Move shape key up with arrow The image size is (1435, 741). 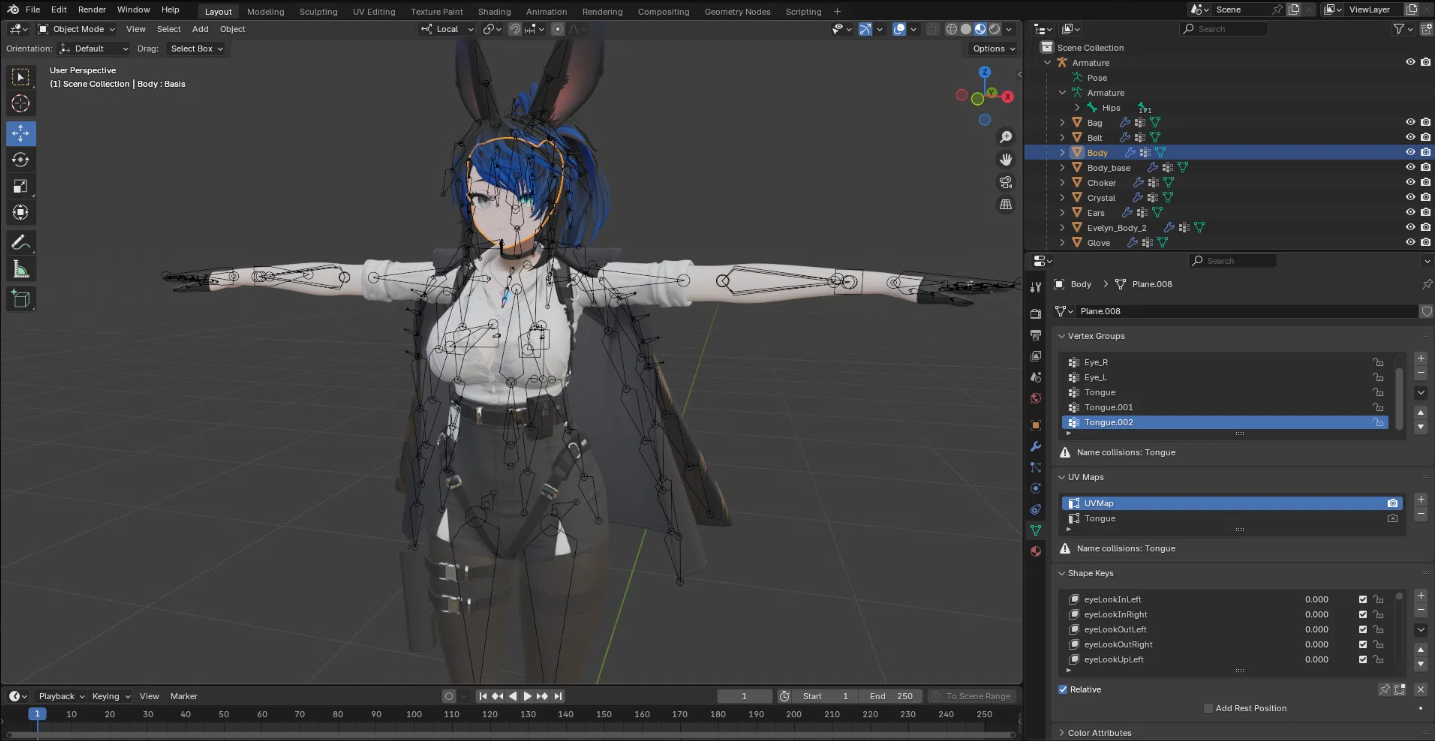1421,649
